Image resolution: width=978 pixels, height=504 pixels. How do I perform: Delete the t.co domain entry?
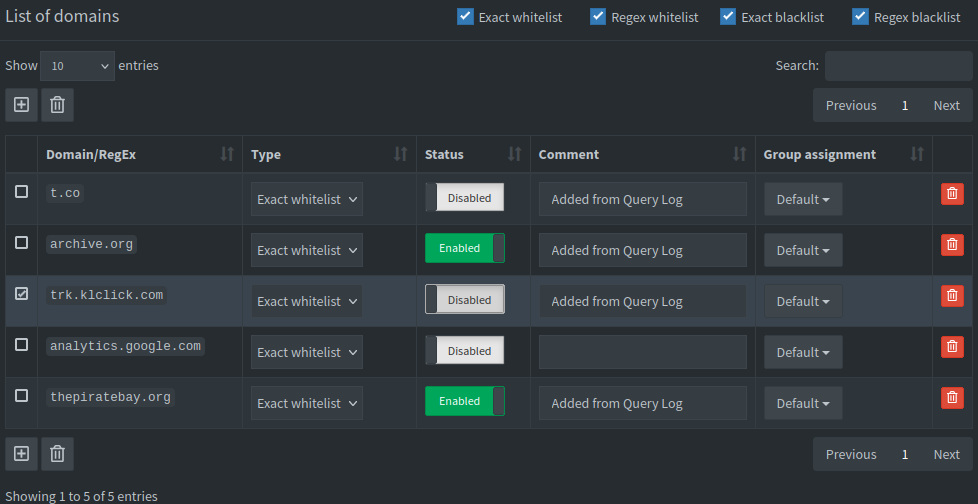pyautogui.click(x=952, y=195)
